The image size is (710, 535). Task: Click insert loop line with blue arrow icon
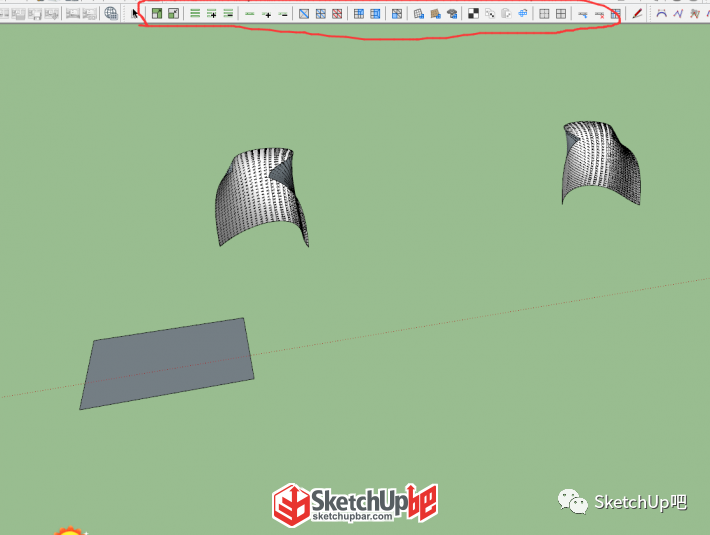point(583,15)
